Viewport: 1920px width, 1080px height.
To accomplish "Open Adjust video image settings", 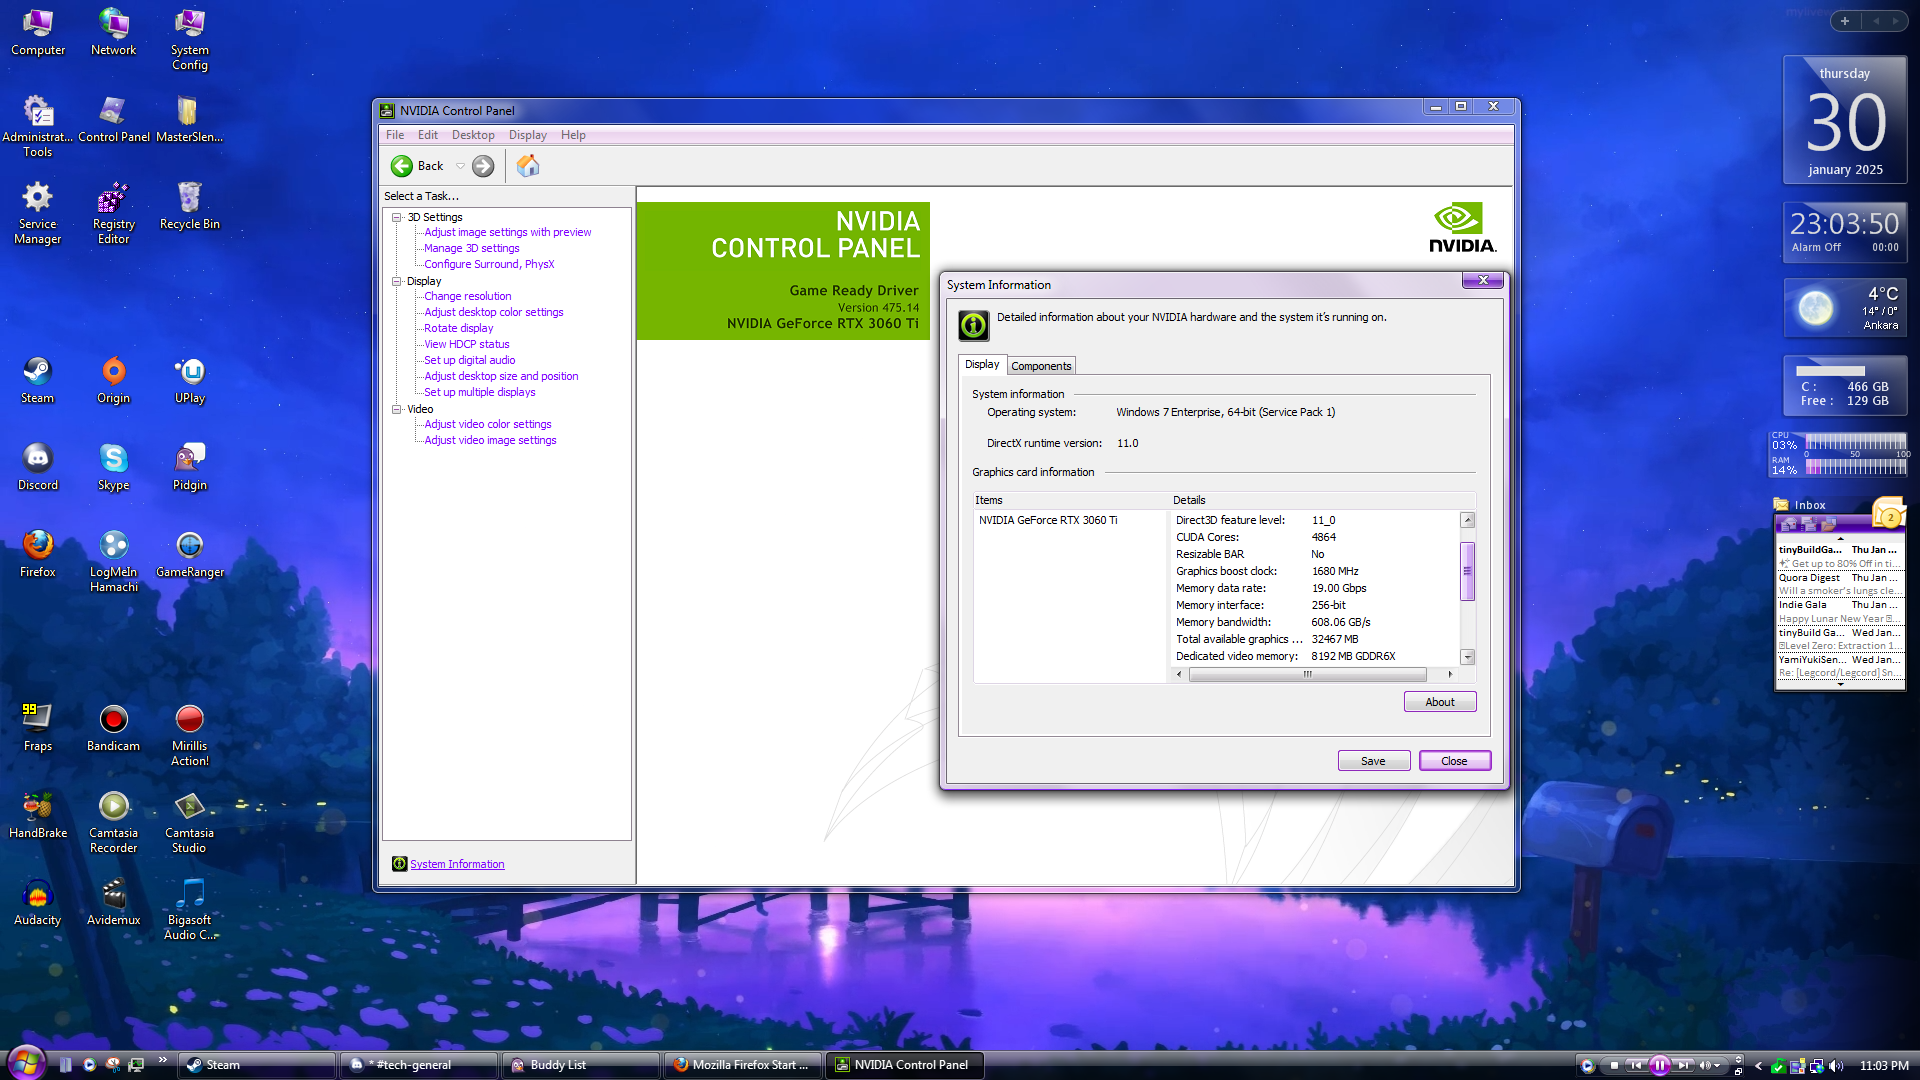I will [490, 440].
